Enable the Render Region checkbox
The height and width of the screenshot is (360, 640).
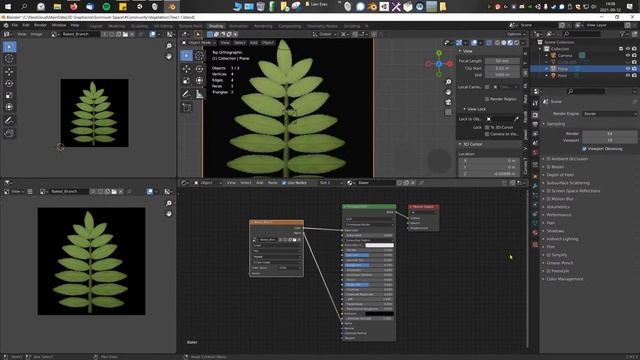(487, 99)
